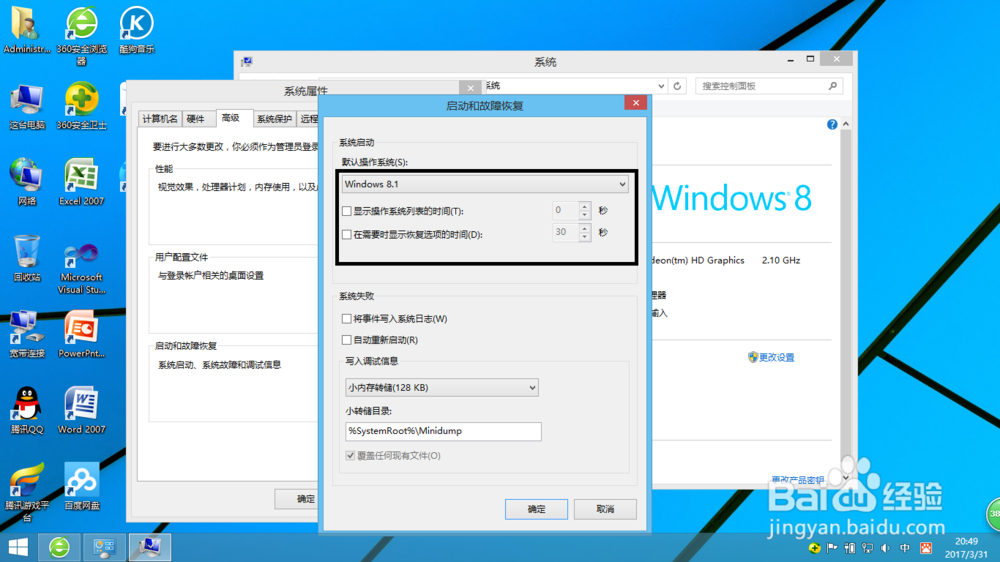1000x562 pixels.
Task: Click 取消 in 启动和故障恢复 dialog
Action: [x=605, y=509]
